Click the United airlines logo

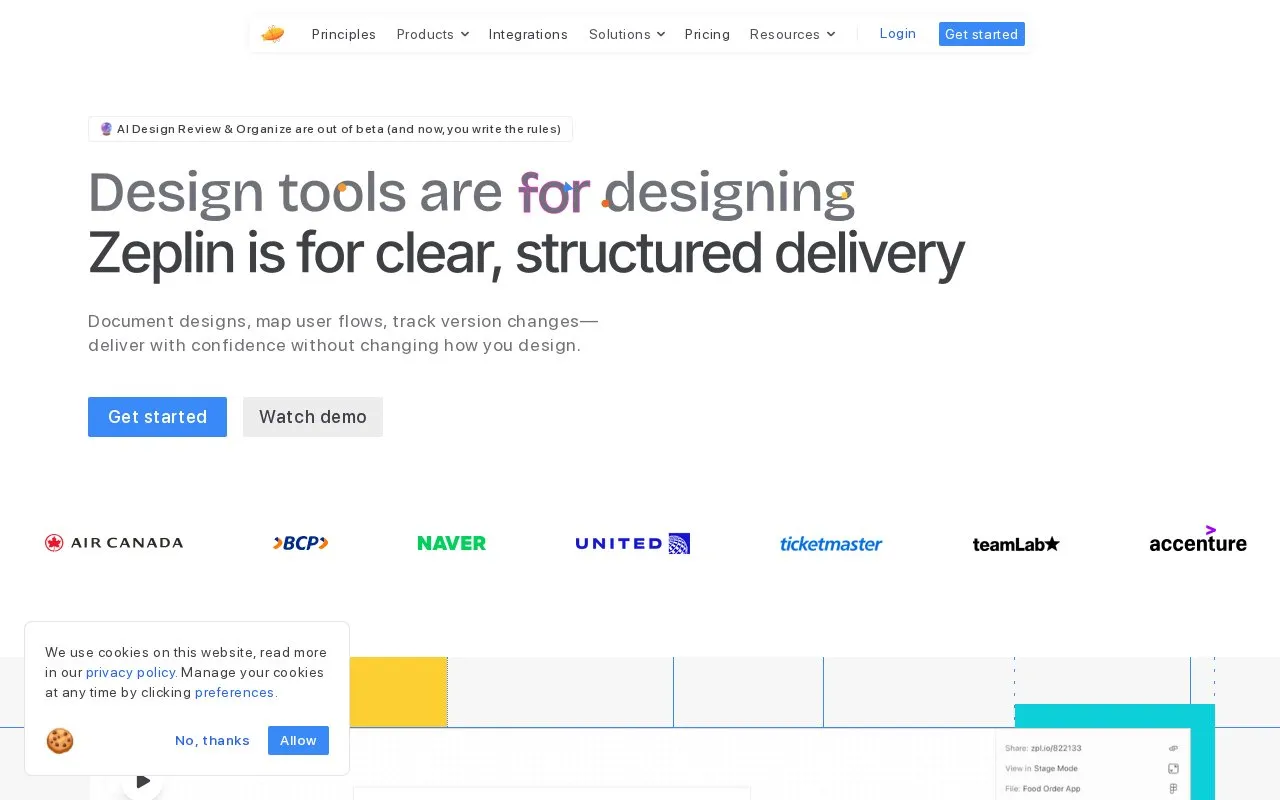coord(633,543)
